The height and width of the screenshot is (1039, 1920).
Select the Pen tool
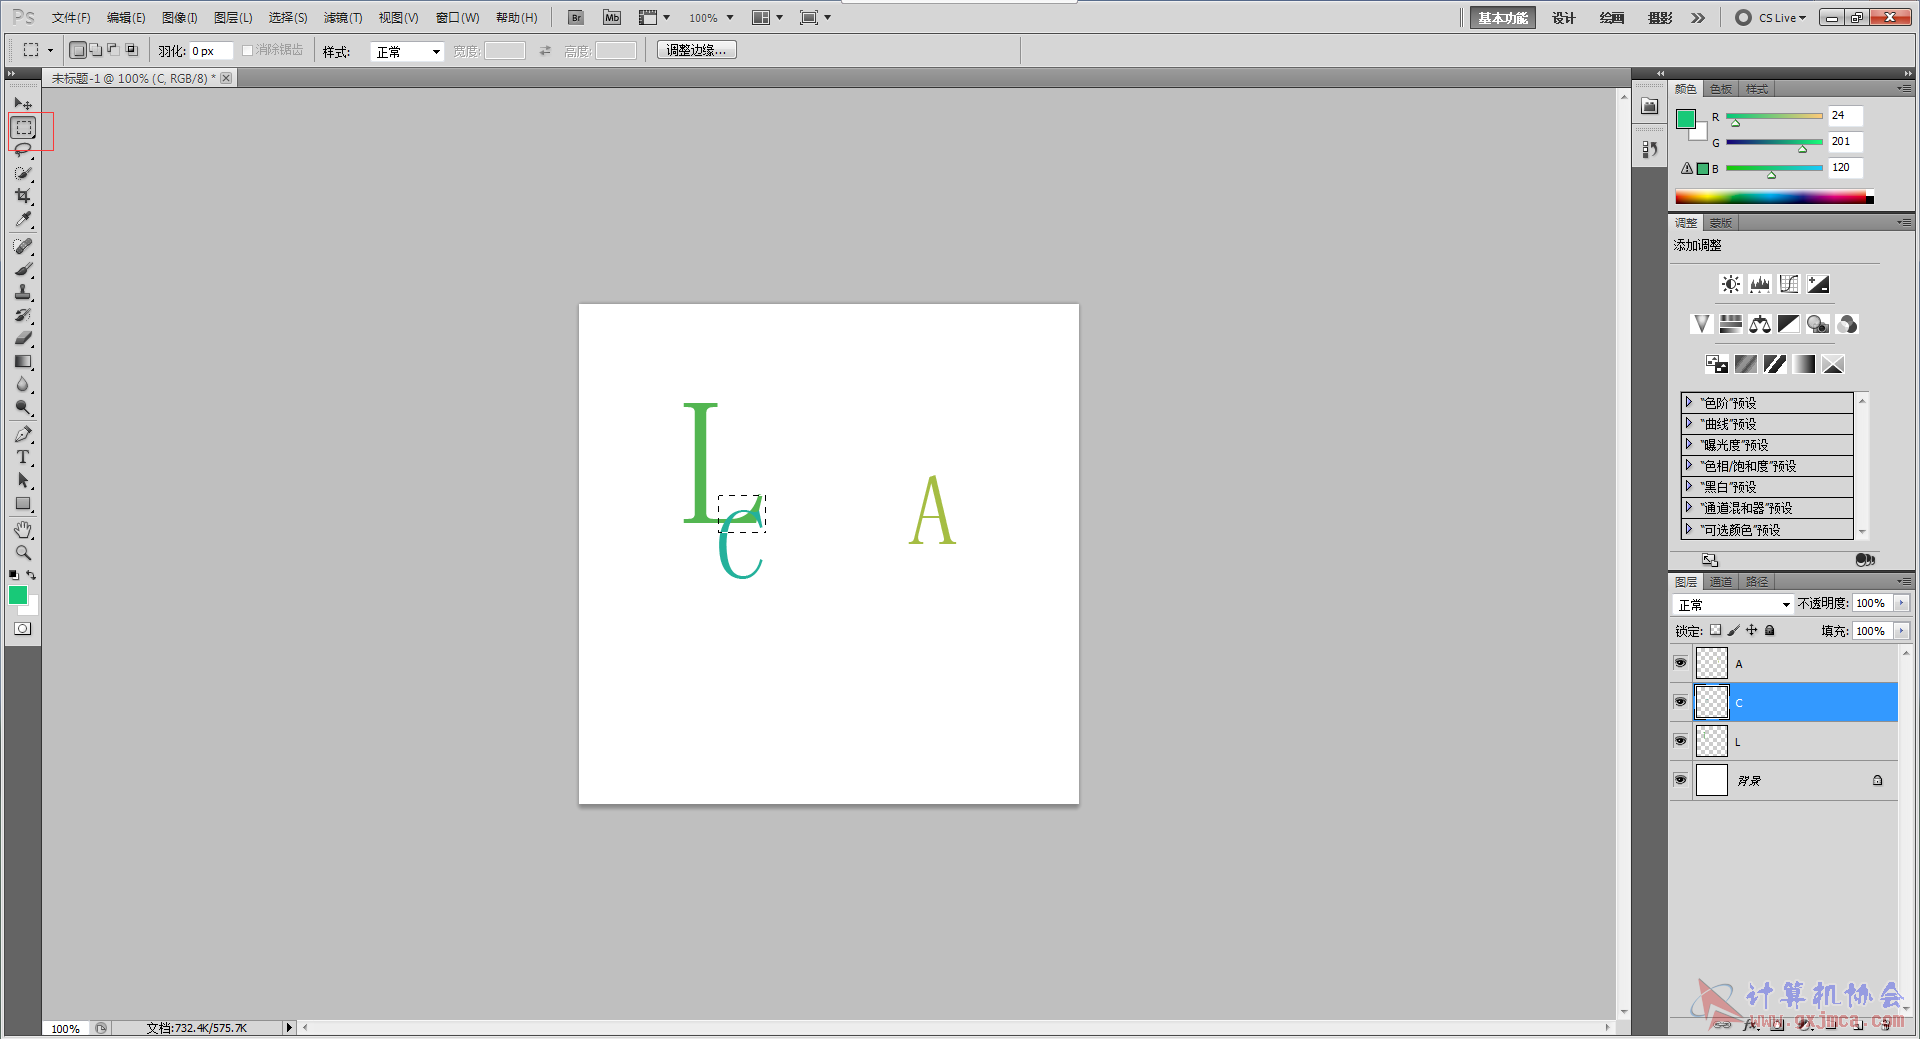pos(23,434)
